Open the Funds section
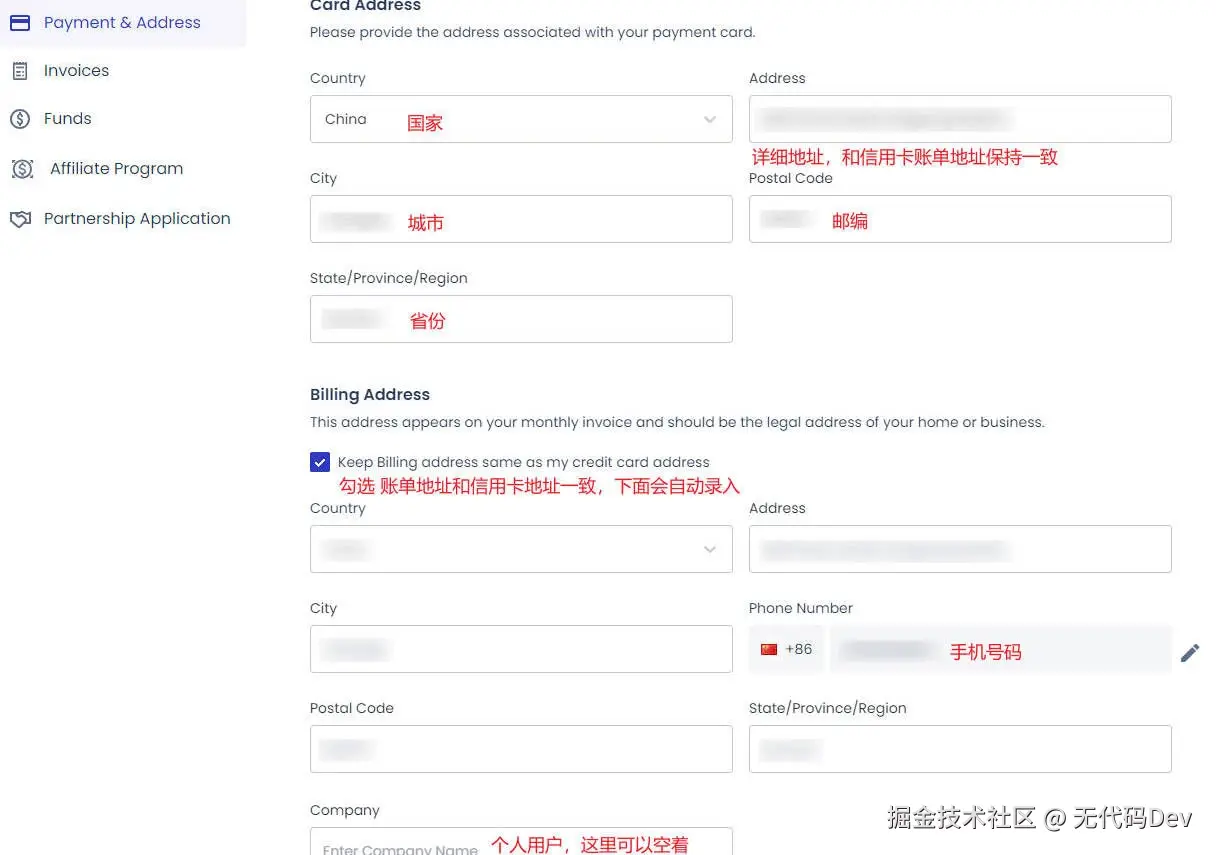This screenshot has height=855, width=1216. coord(66,119)
